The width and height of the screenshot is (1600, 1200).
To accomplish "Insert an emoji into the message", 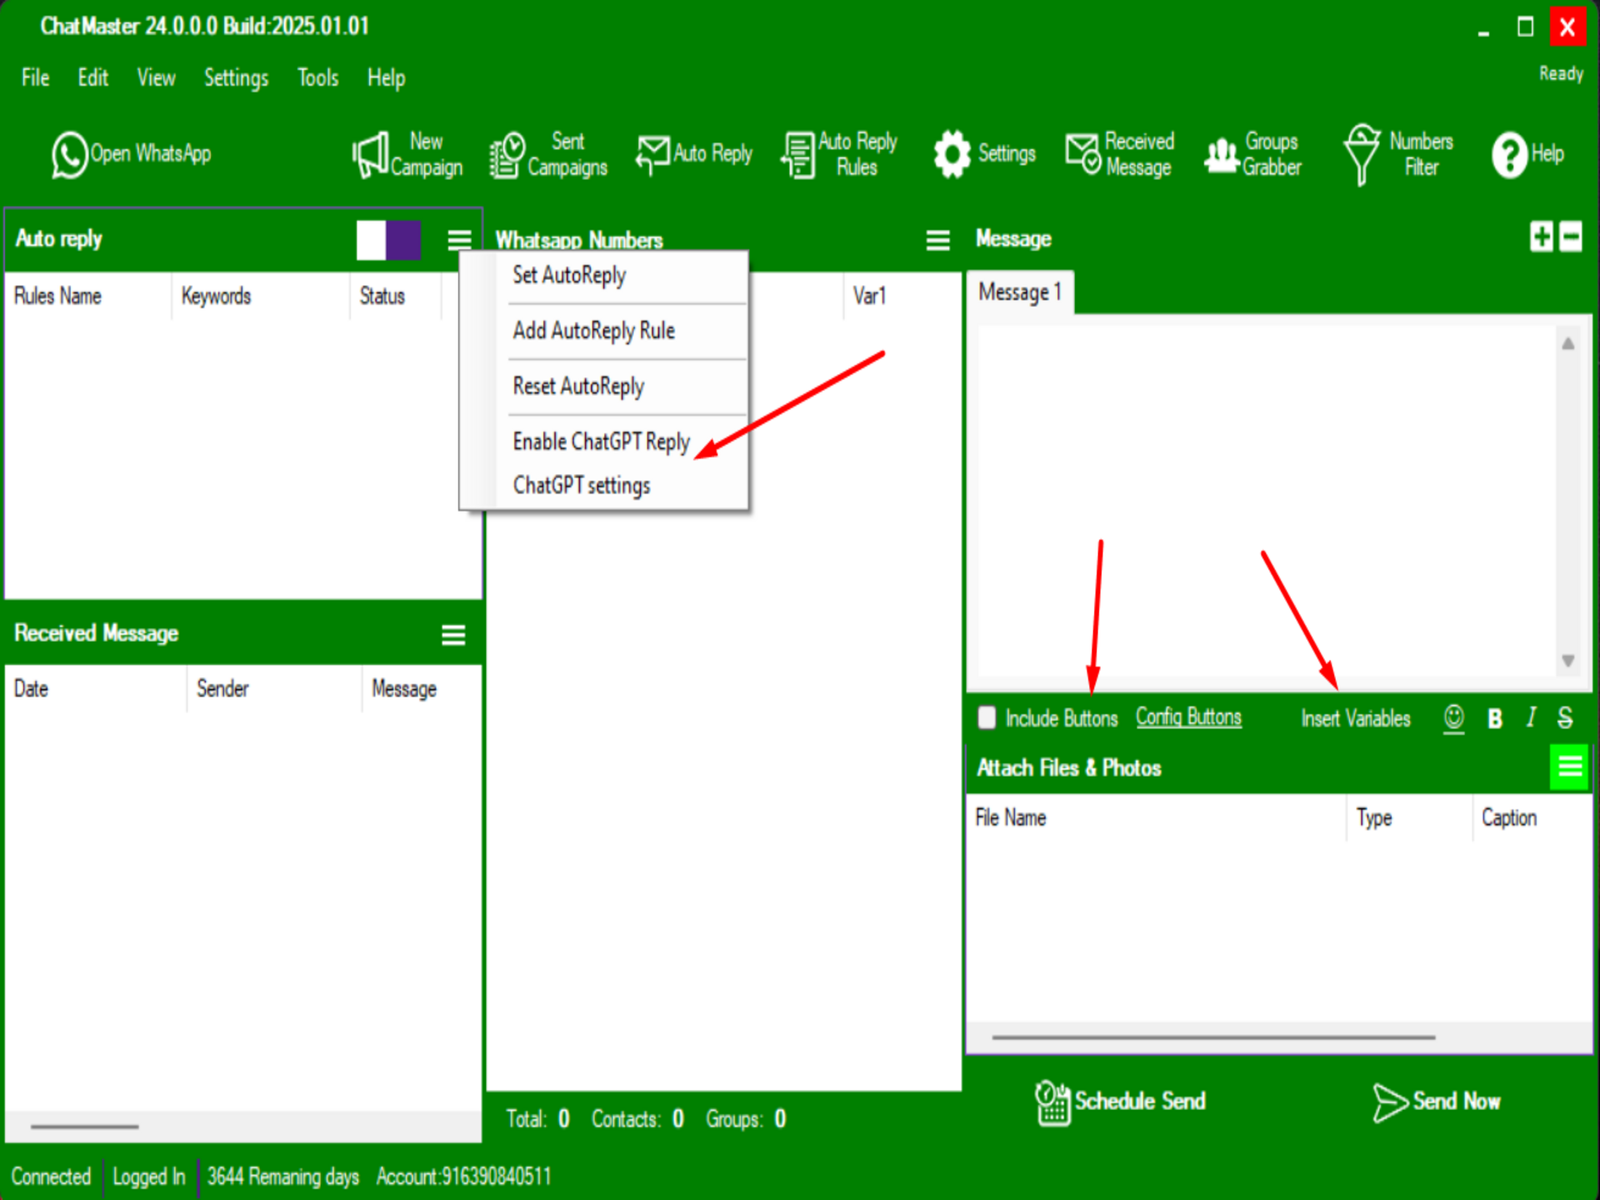I will click(x=1454, y=718).
